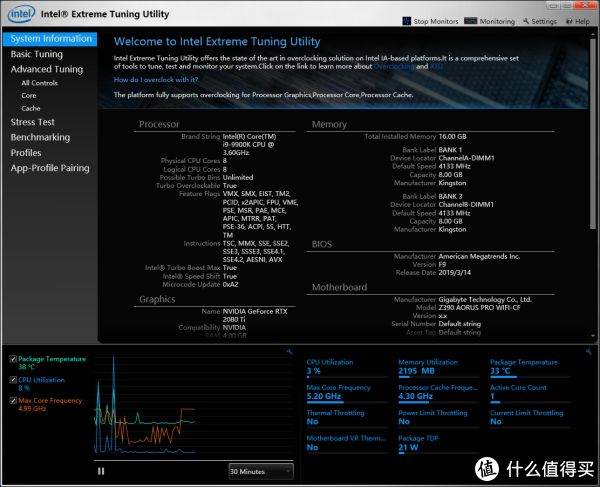Click Total Installed Memory '16.00 GB'
The height and width of the screenshot is (487, 600).
click(452, 137)
